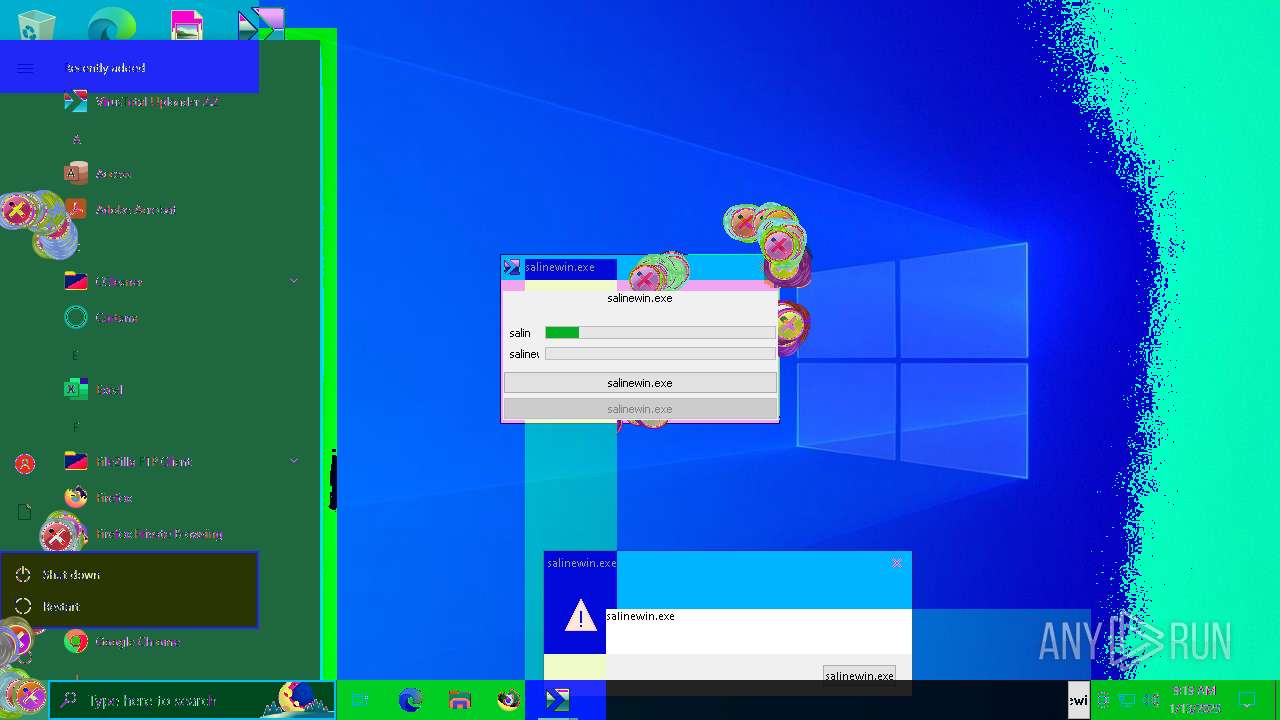
Task: Open the network icon in system tray
Action: (x=1127, y=700)
